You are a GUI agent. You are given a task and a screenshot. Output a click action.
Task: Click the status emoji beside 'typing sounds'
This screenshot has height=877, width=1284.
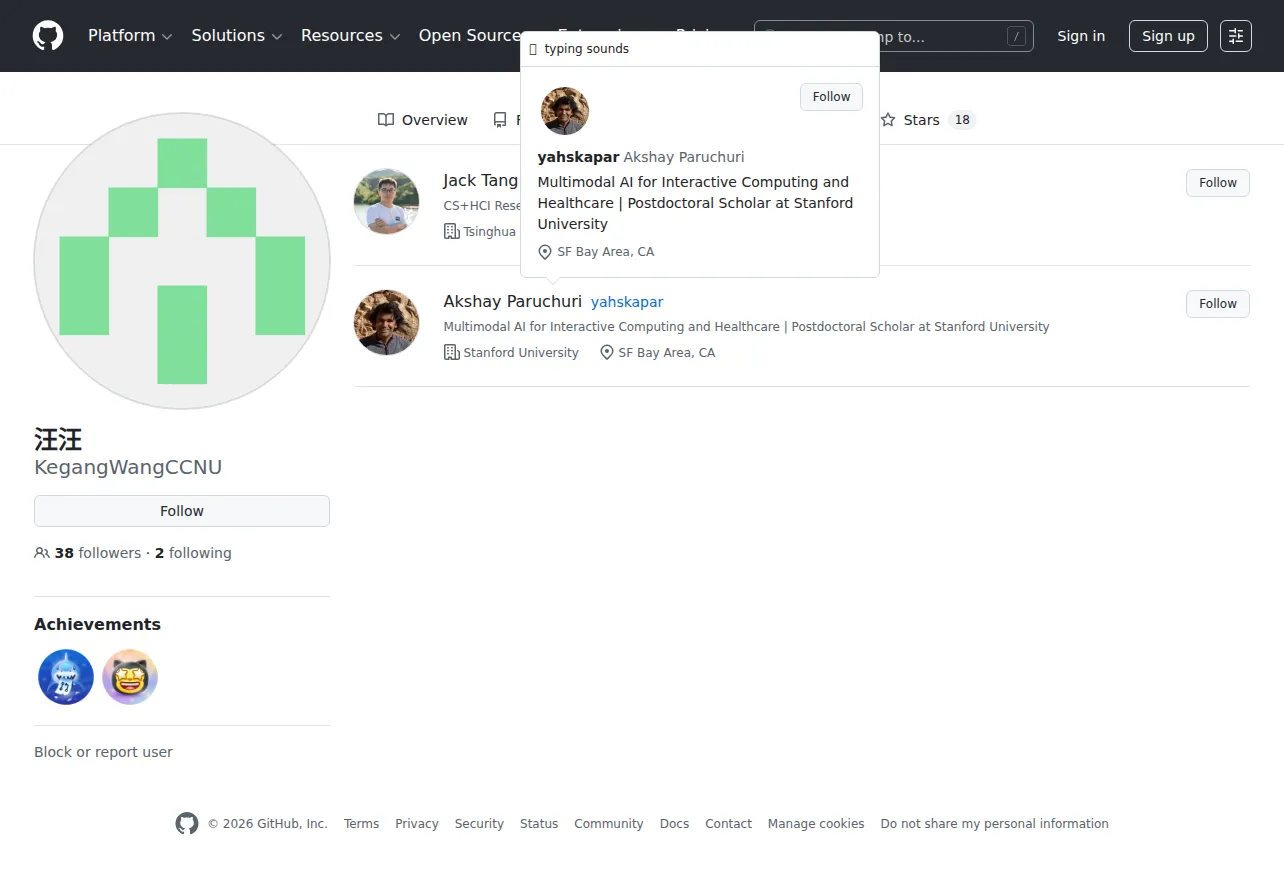(533, 49)
